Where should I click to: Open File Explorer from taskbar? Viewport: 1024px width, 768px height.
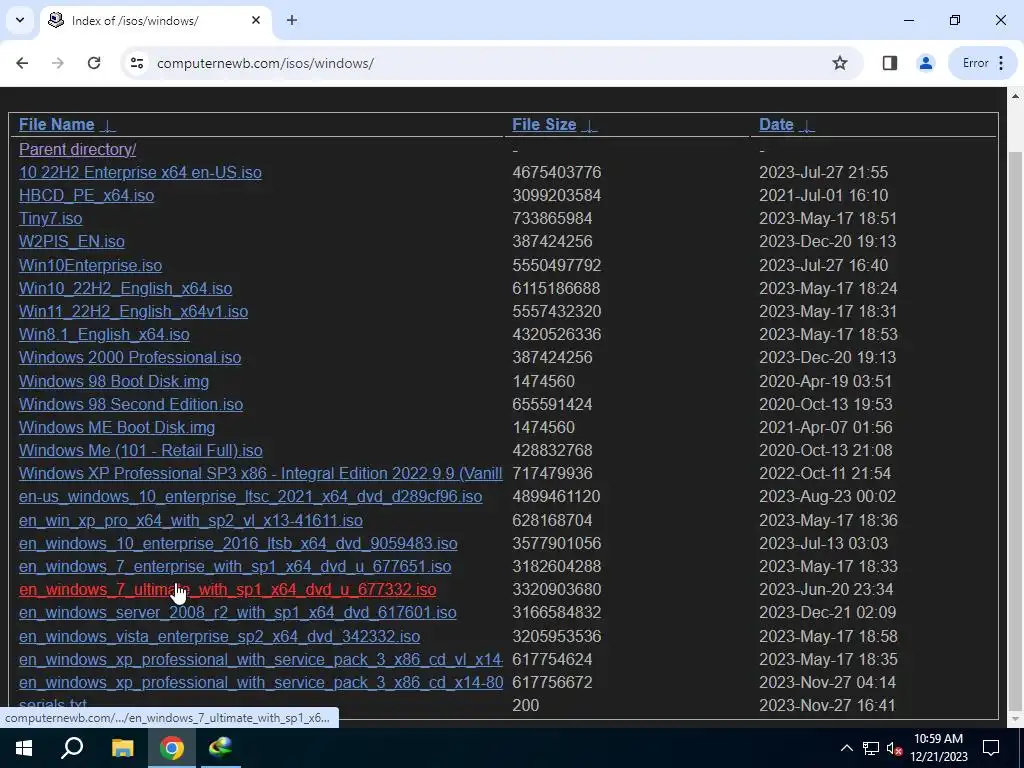point(122,748)
